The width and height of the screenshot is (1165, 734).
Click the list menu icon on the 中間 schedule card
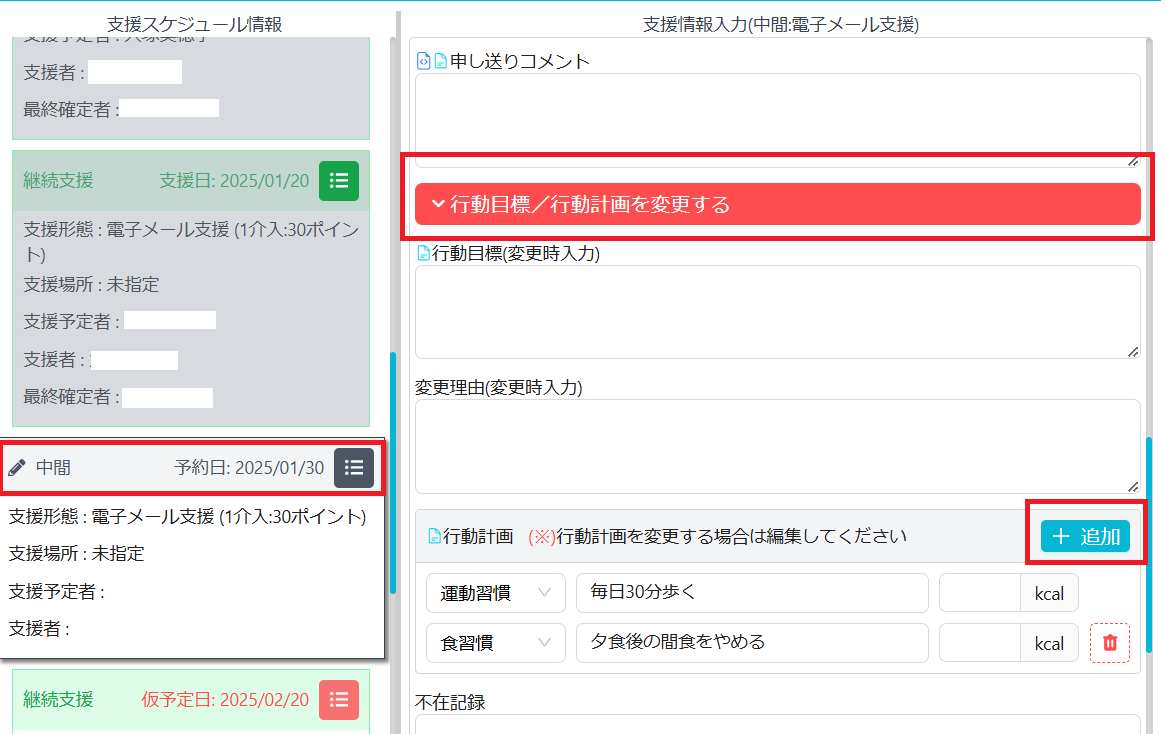coord(354,467)
